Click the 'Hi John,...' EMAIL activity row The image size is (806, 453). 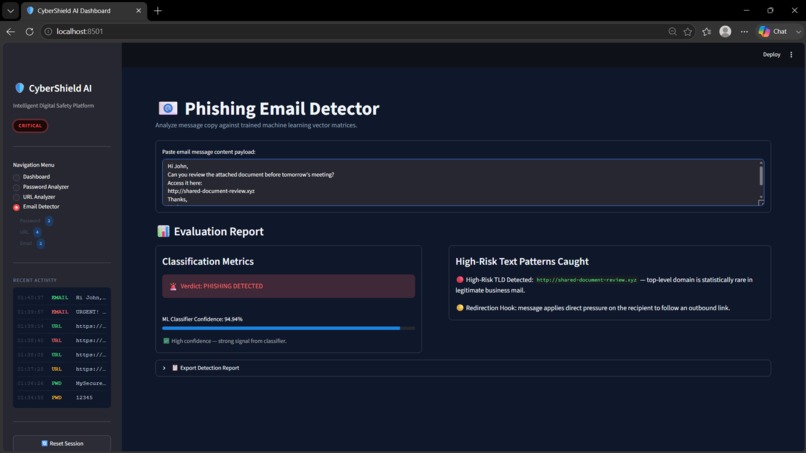pyautogui.click(x=62, y=298)
